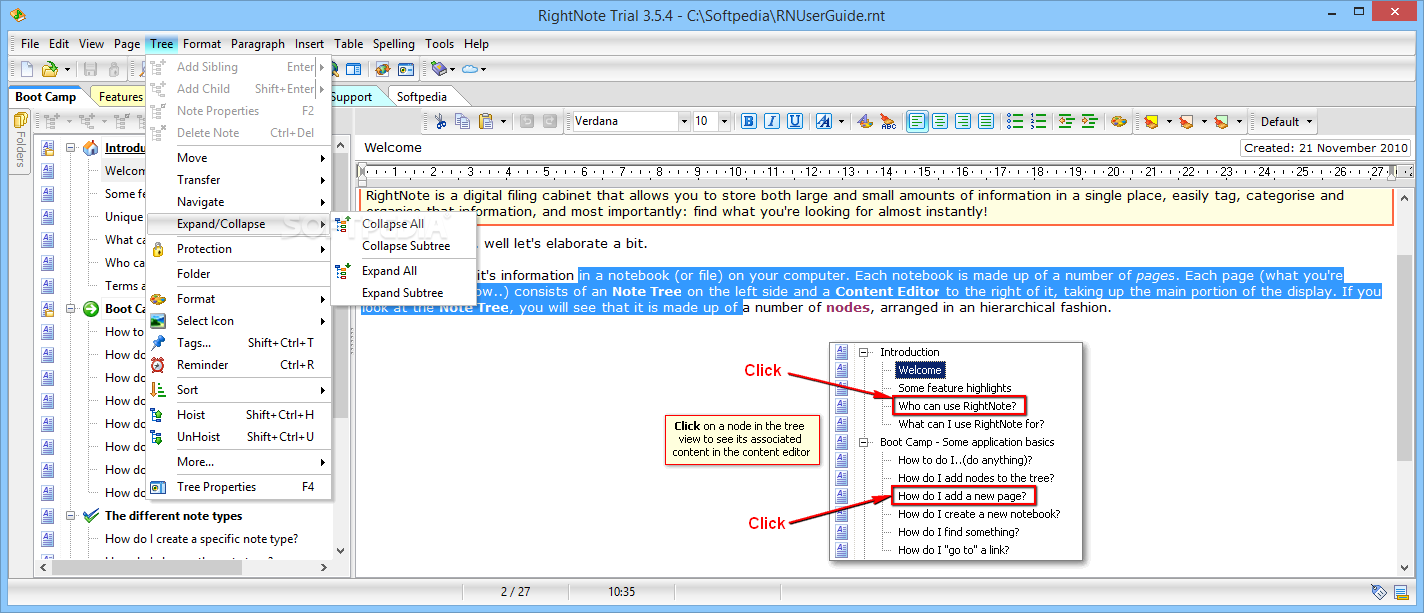Choose Tree Properties menu entry
The height and width of the screenshot is (613, 1424).
click(238, 487)
